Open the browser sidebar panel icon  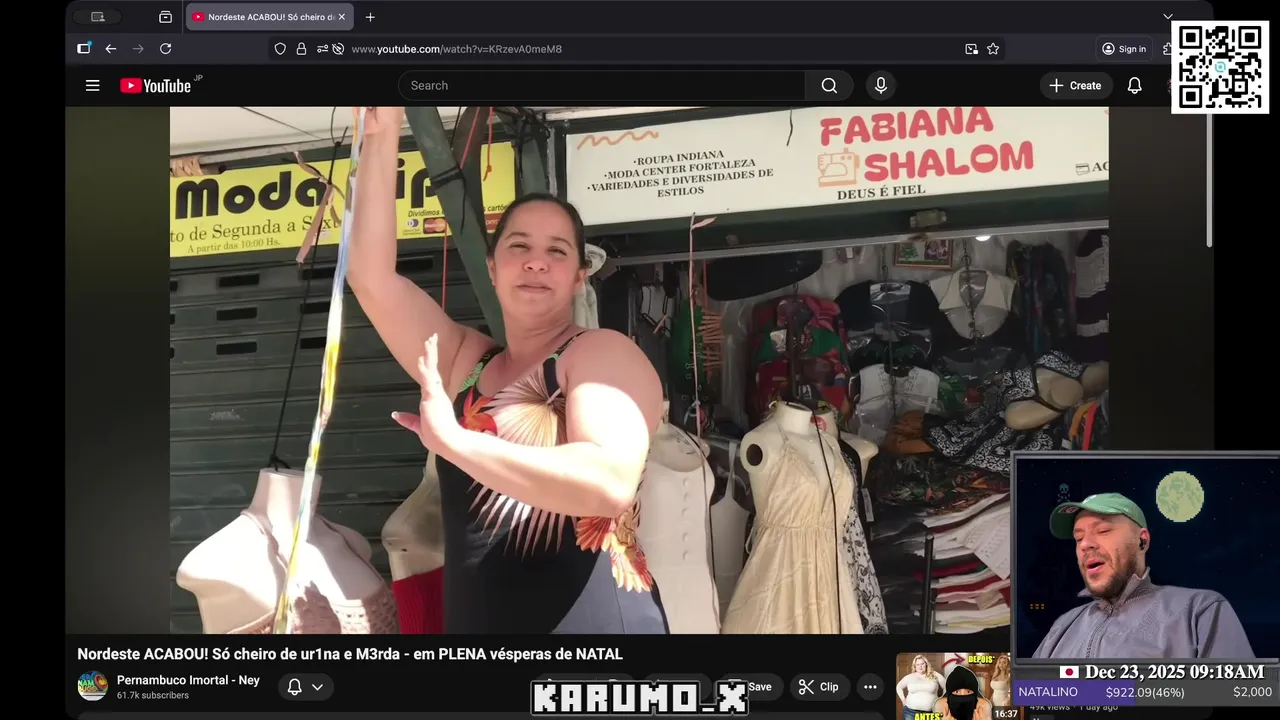[84, 49]
